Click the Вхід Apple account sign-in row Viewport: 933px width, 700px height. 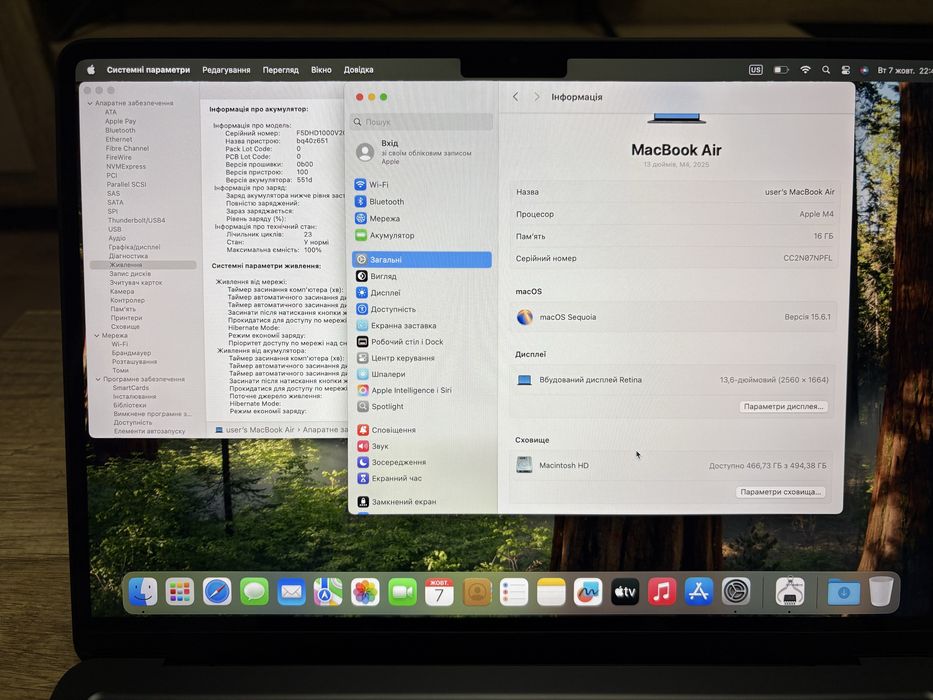coord(421,152)
